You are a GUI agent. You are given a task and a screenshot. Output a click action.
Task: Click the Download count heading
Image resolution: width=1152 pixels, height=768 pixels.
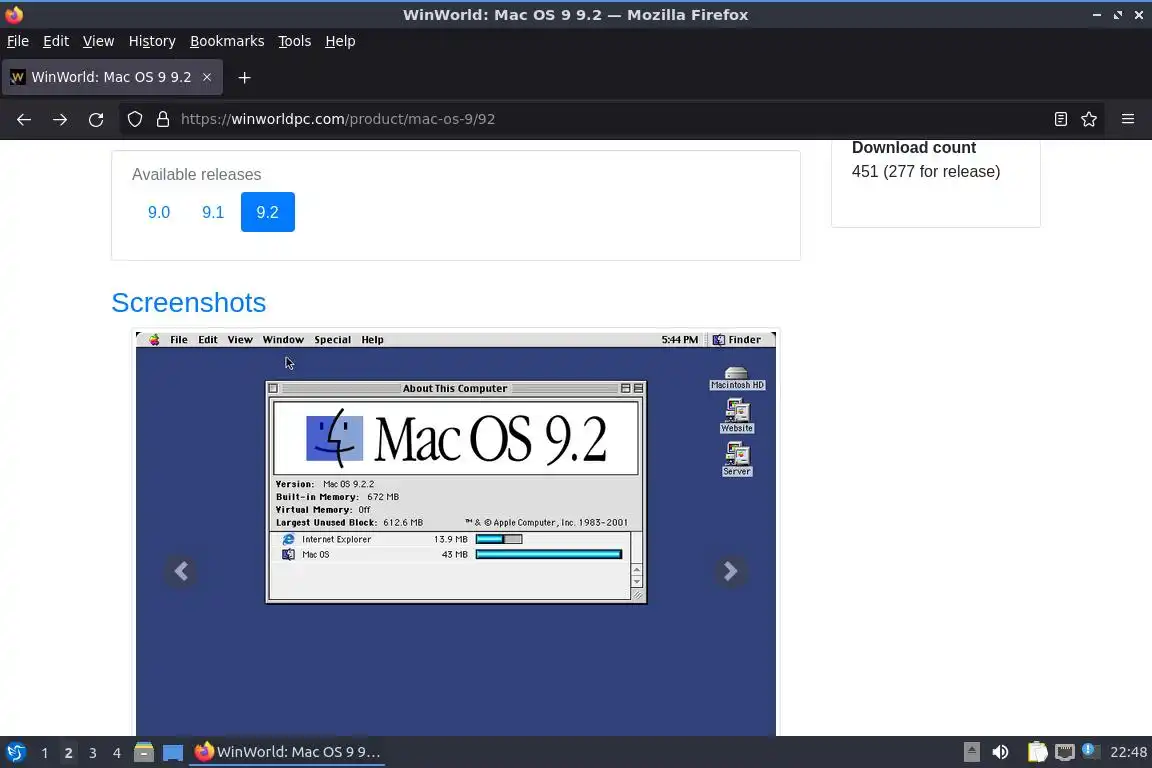click(913, 148)
